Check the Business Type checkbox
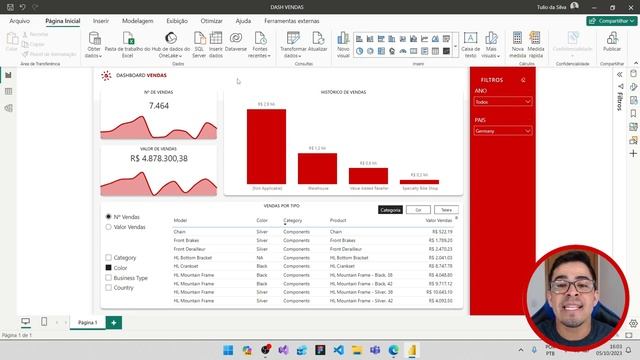The image size is (640, 360). pos(109,278)
